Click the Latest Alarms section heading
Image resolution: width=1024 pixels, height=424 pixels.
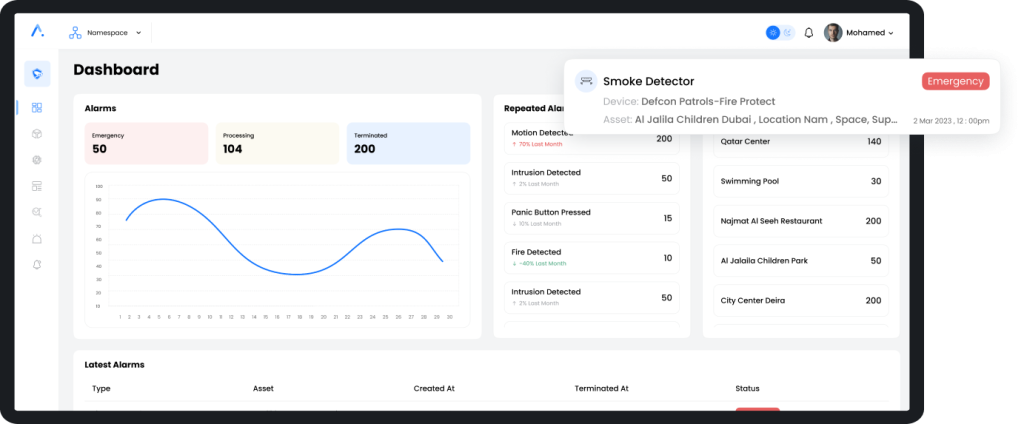click(114, 365)
